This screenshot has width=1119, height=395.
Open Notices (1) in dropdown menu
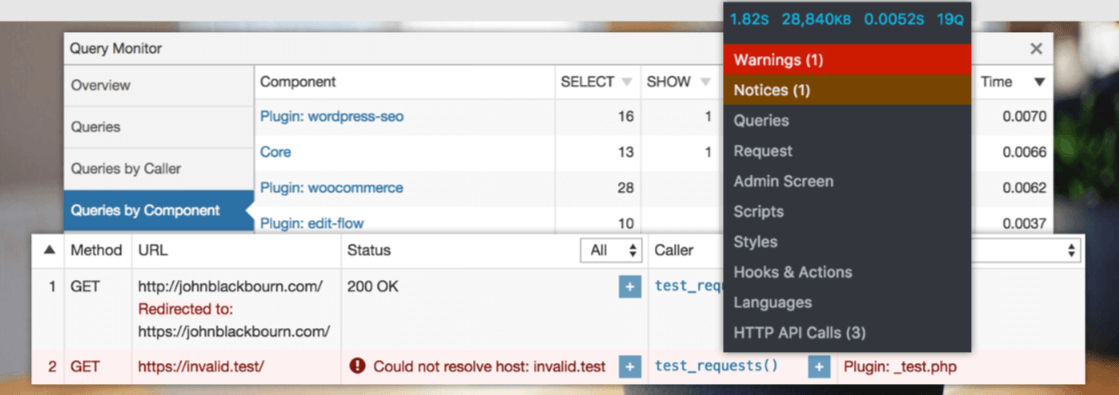pyautogui.click(x=847, y=90)
